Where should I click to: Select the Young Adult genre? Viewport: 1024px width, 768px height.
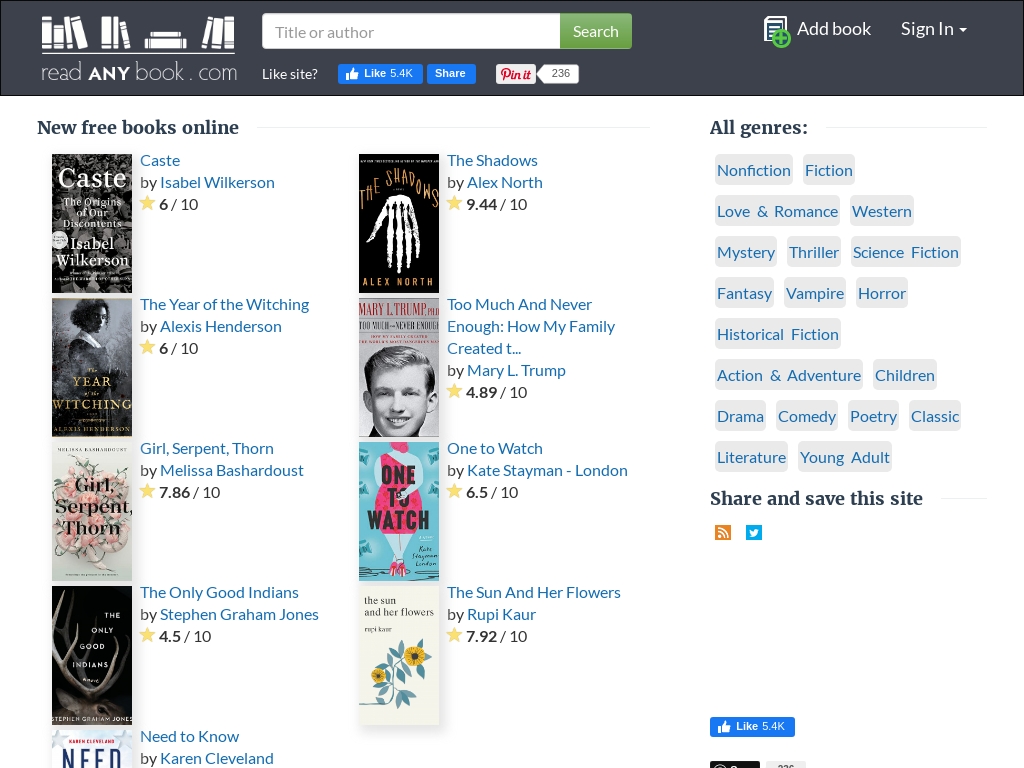[844, 458]
